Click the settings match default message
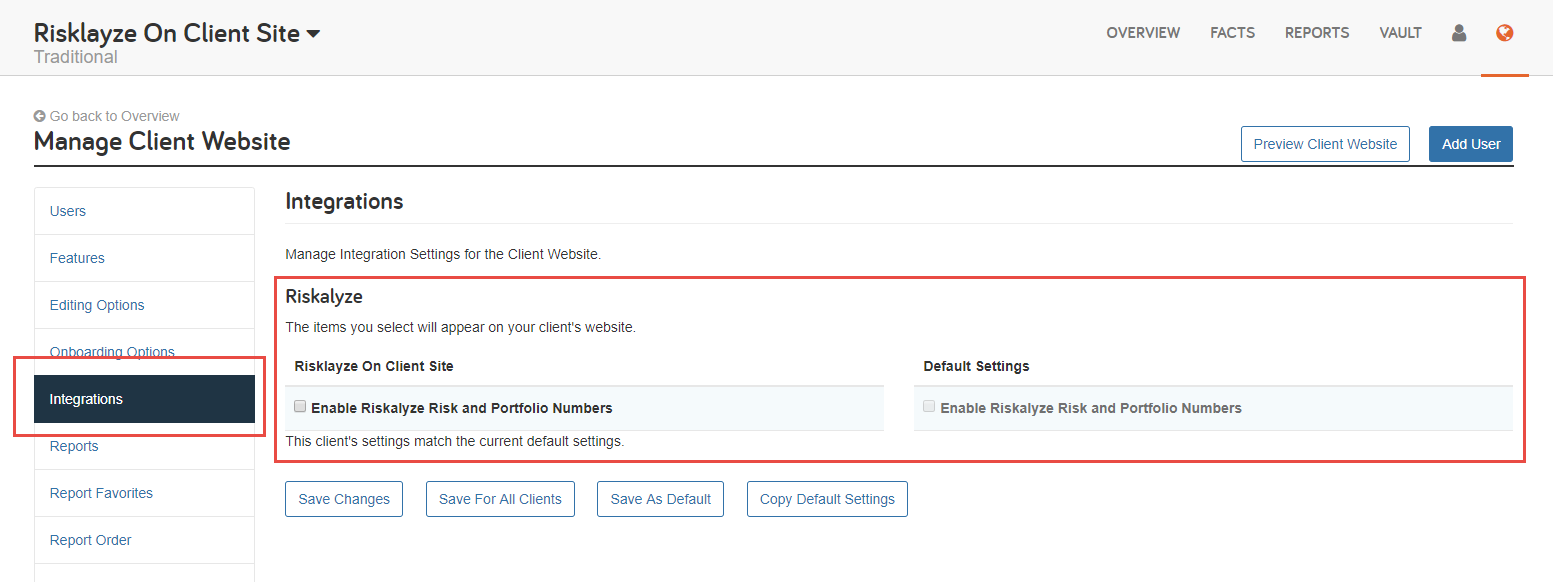 (455, 441)
